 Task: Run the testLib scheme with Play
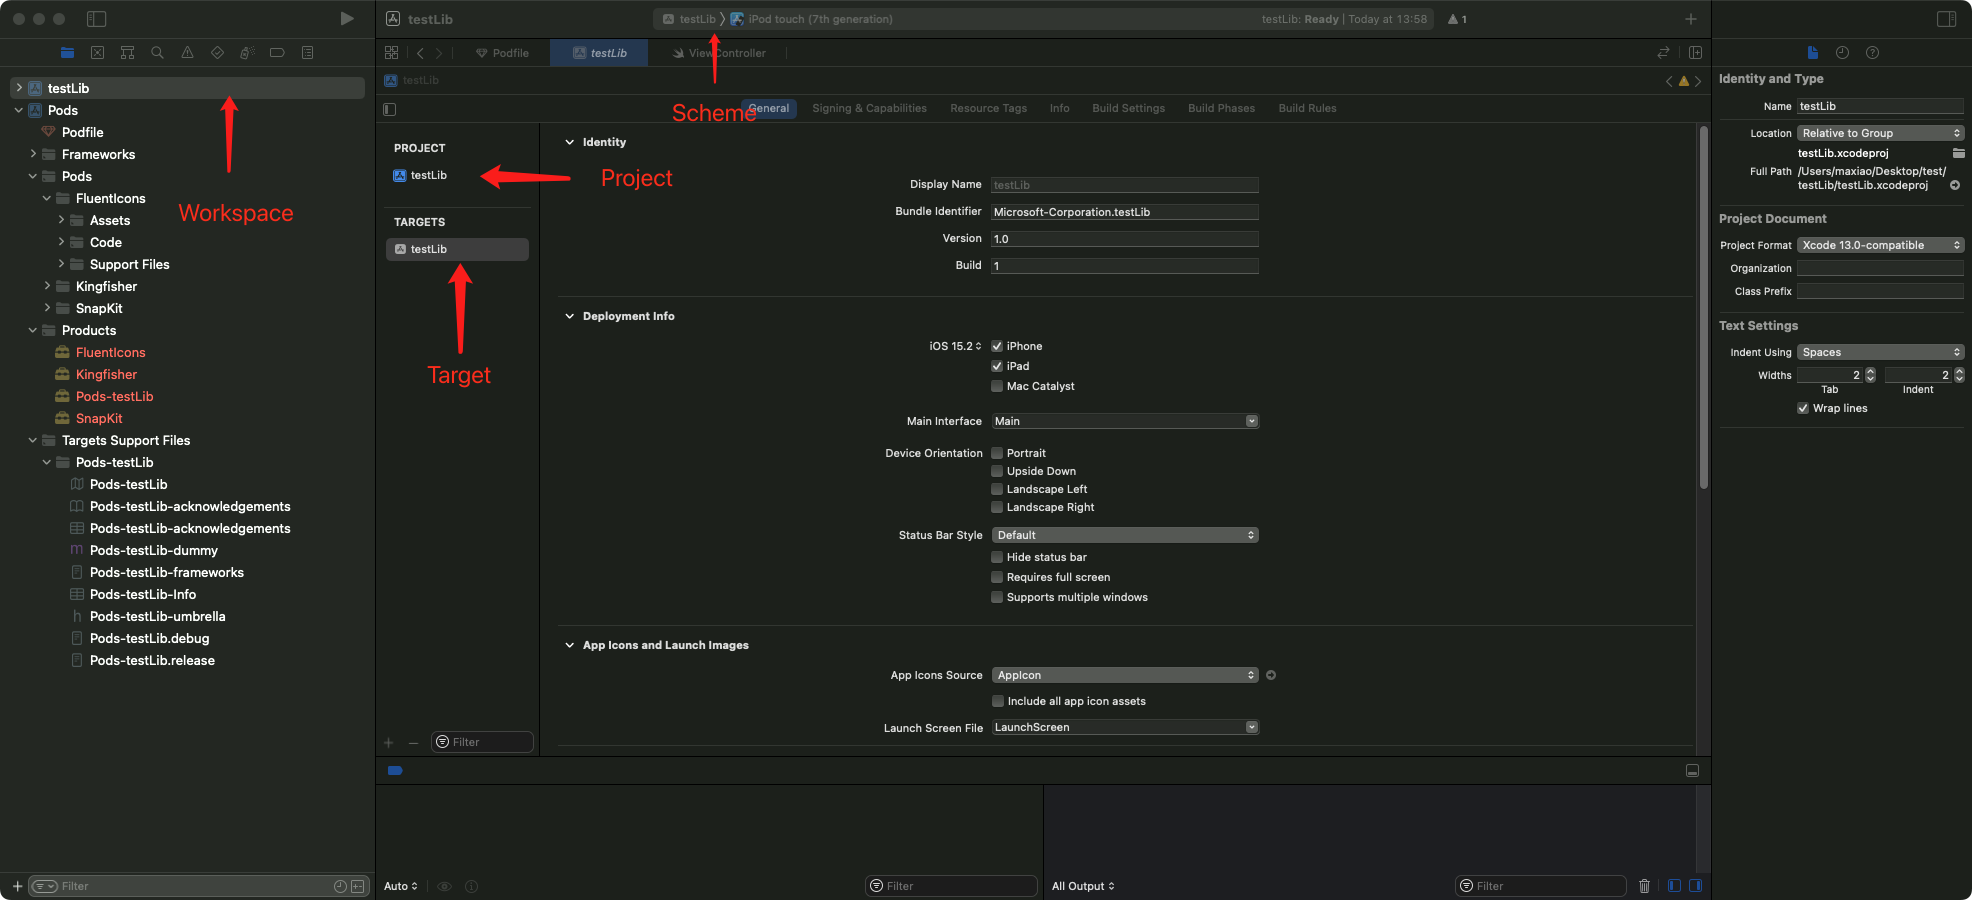(x=346, y=19)
